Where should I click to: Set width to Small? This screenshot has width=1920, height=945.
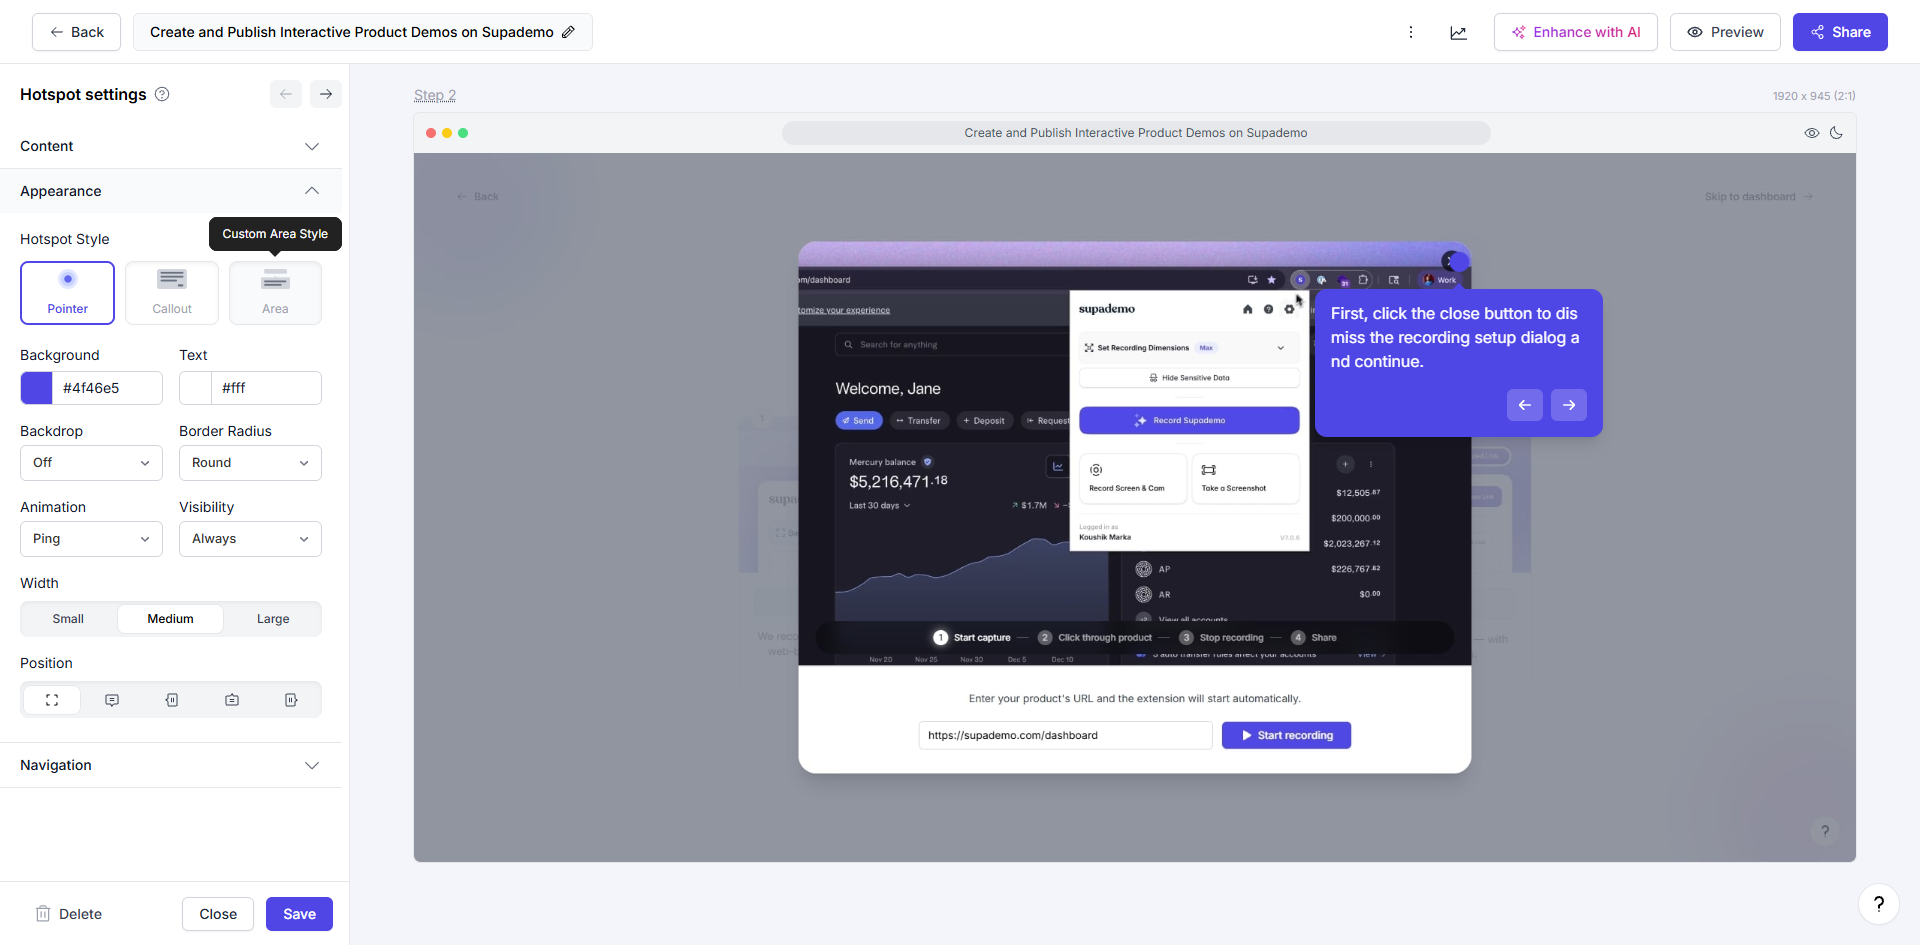pyautogui.click(x=68, y=619)
